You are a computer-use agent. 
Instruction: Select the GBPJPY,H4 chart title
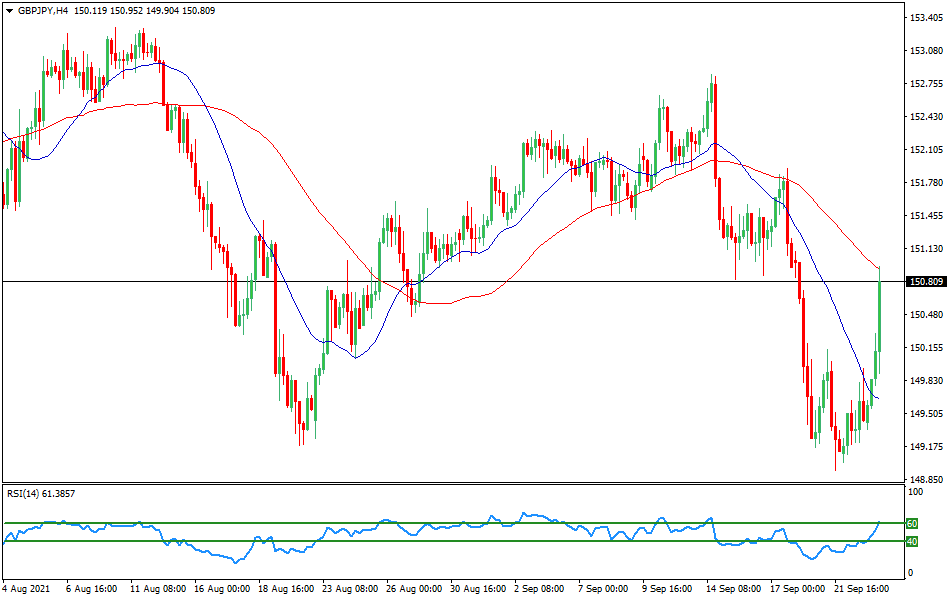(47, 10)
